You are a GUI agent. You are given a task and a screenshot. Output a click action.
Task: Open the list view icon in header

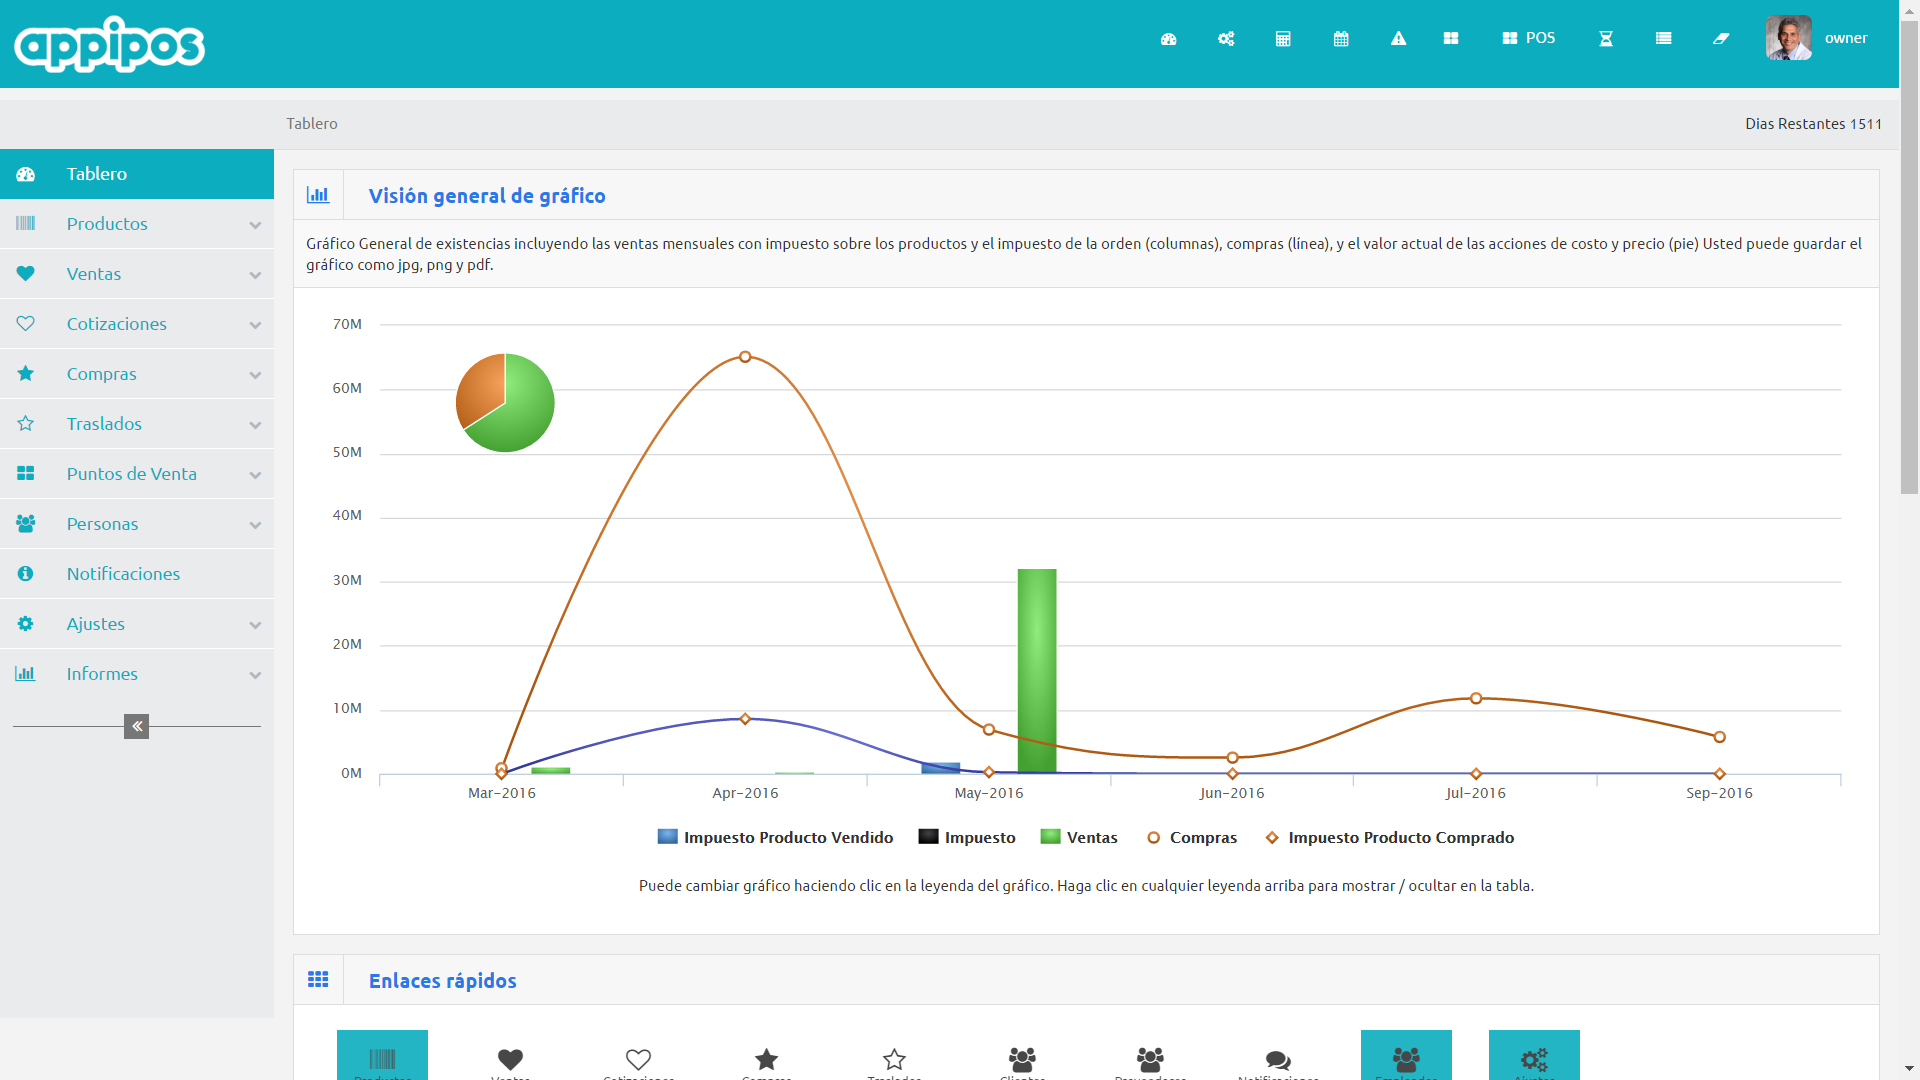pyautogui.click(x=1663, y=39)
